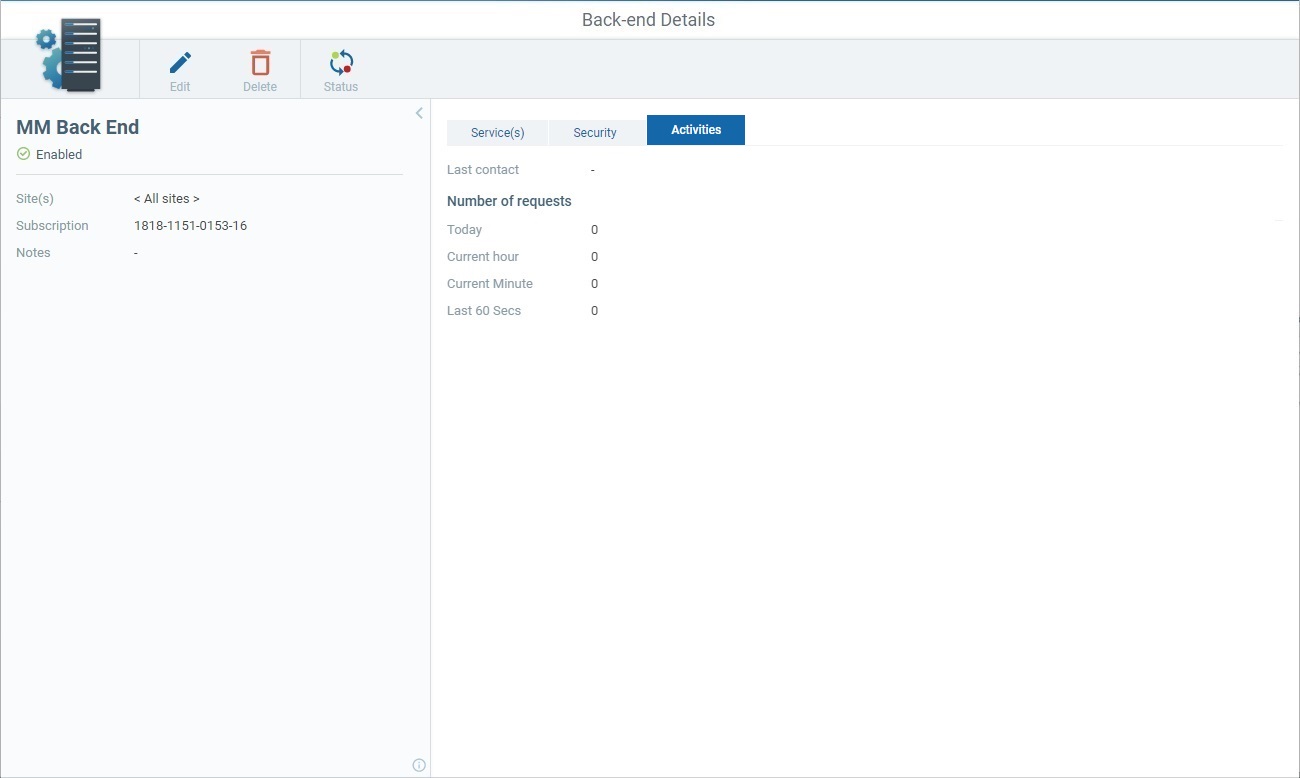Click the Delete toolbar button label
Screen dimensions: 1300x778
click(x=260, y=86)
